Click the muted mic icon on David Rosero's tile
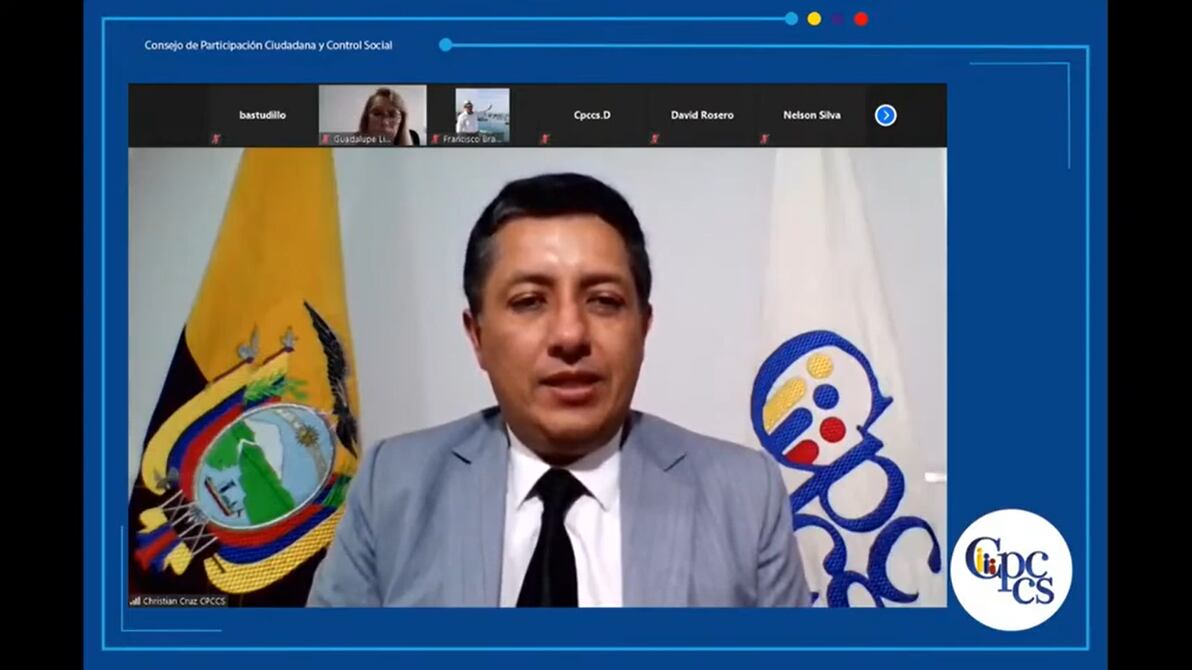 tap(654, 139)
